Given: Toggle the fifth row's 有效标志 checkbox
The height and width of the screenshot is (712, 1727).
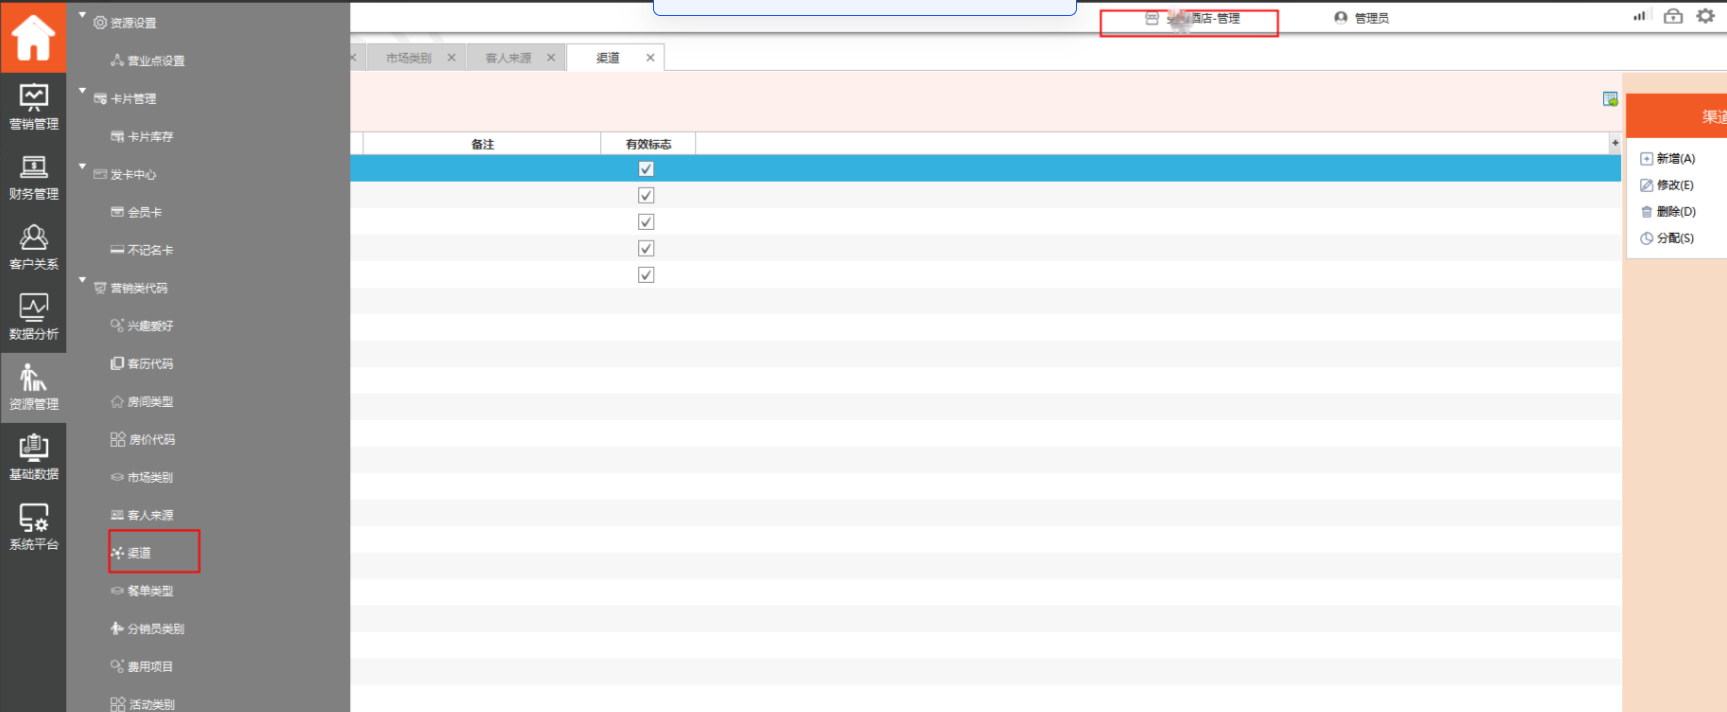Looking at the screenshot, I should coord(646,275).
